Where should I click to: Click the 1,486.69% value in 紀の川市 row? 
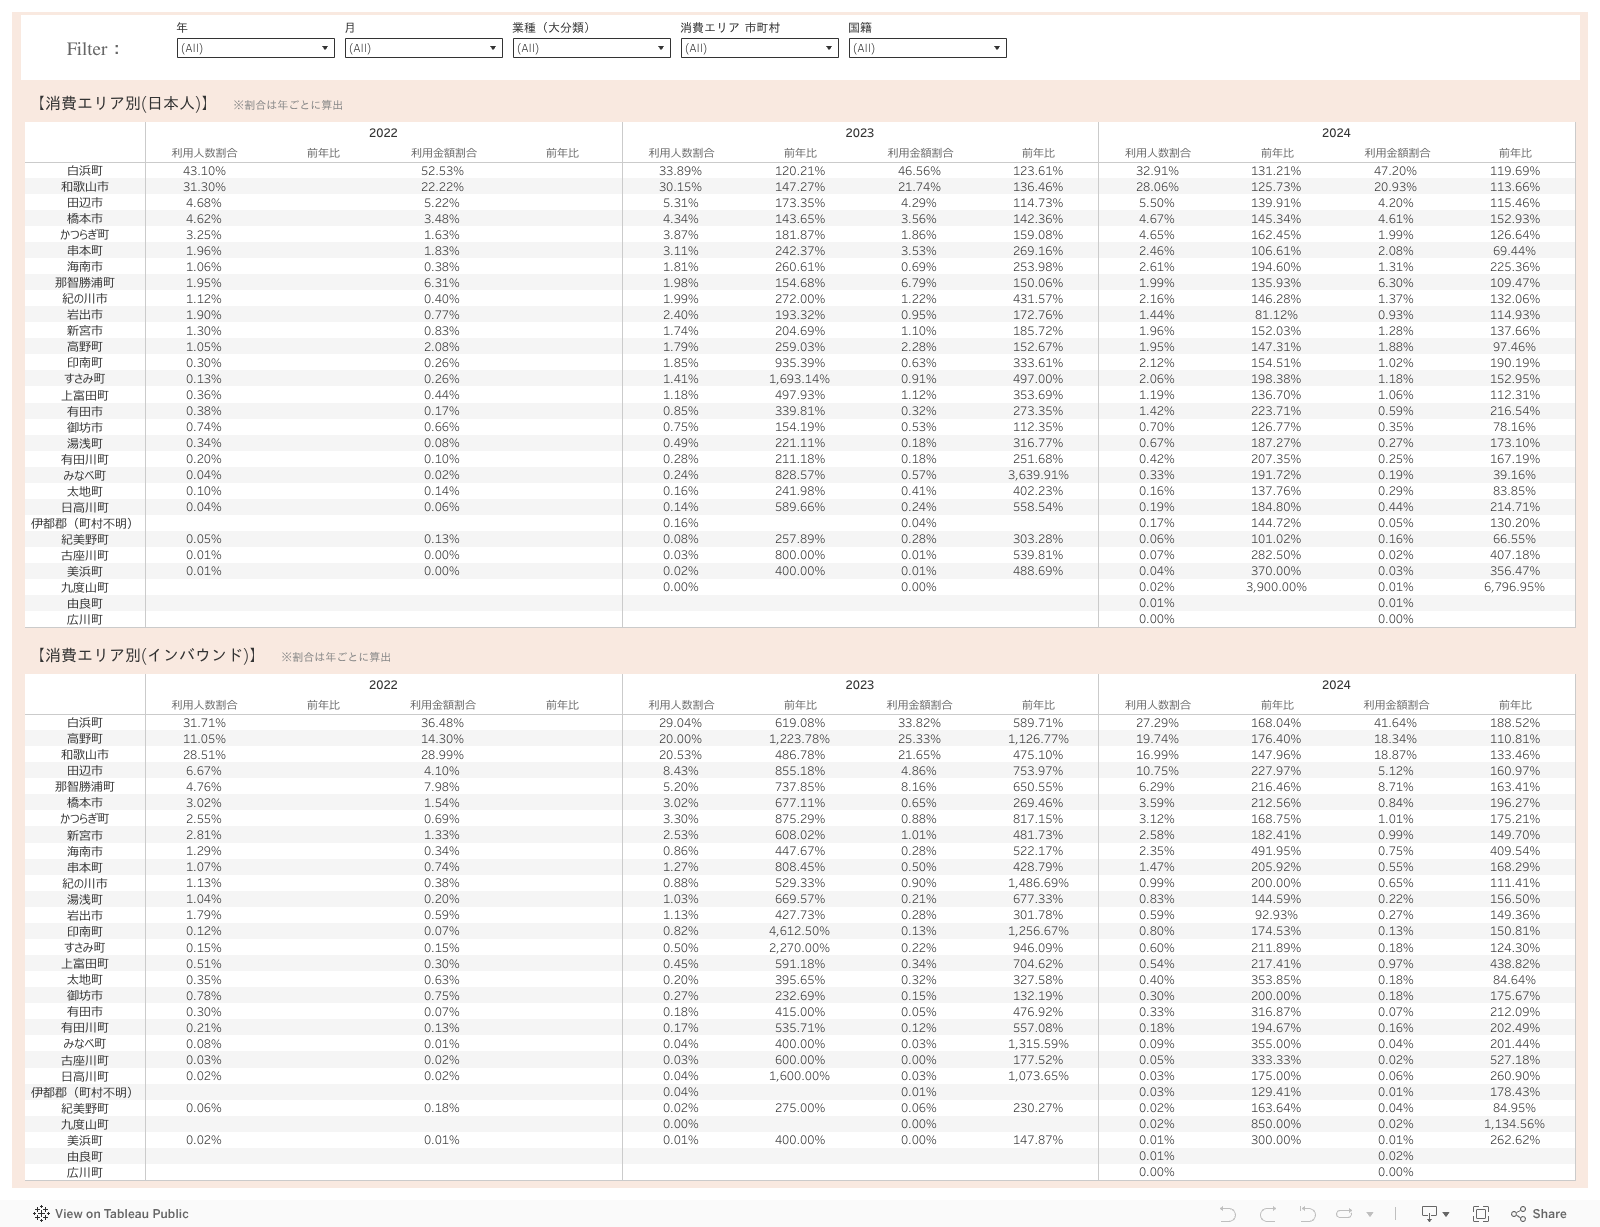point(1038,883)
